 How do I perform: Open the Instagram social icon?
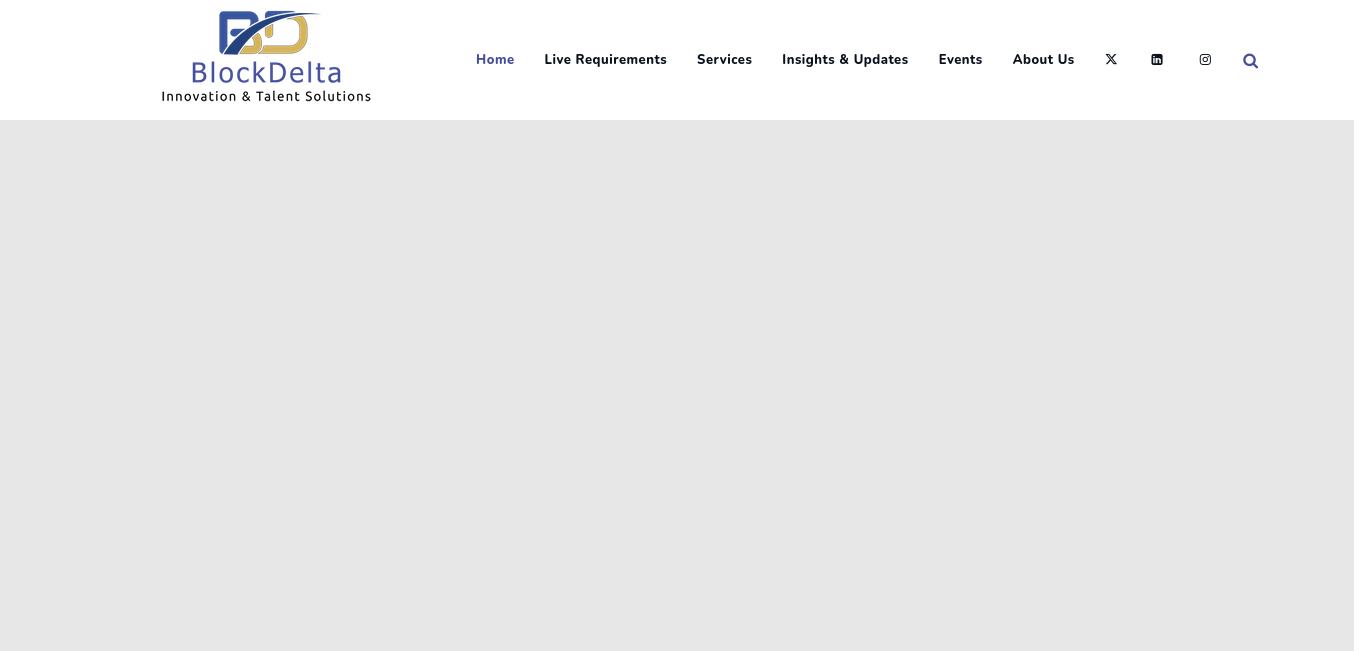[x=1205, y=60]
